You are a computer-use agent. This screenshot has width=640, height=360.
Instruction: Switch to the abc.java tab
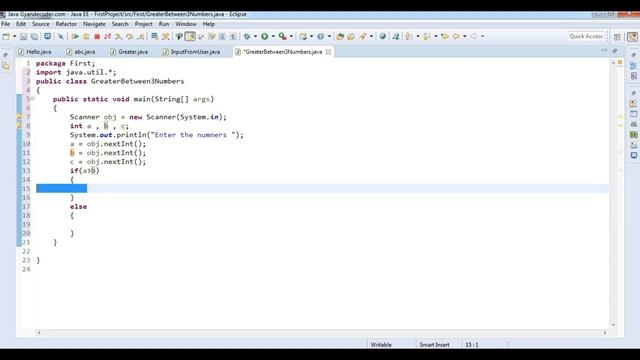point(81,52)
